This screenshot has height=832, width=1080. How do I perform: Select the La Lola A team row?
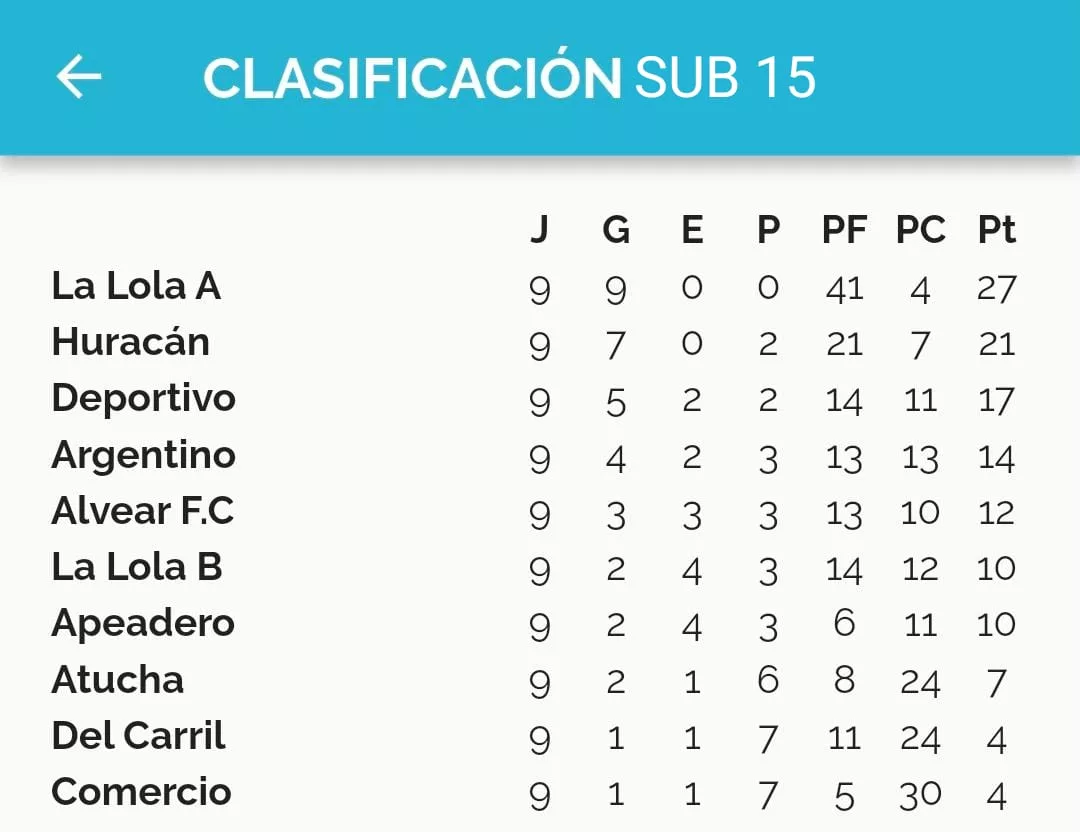tap(136, 286)
